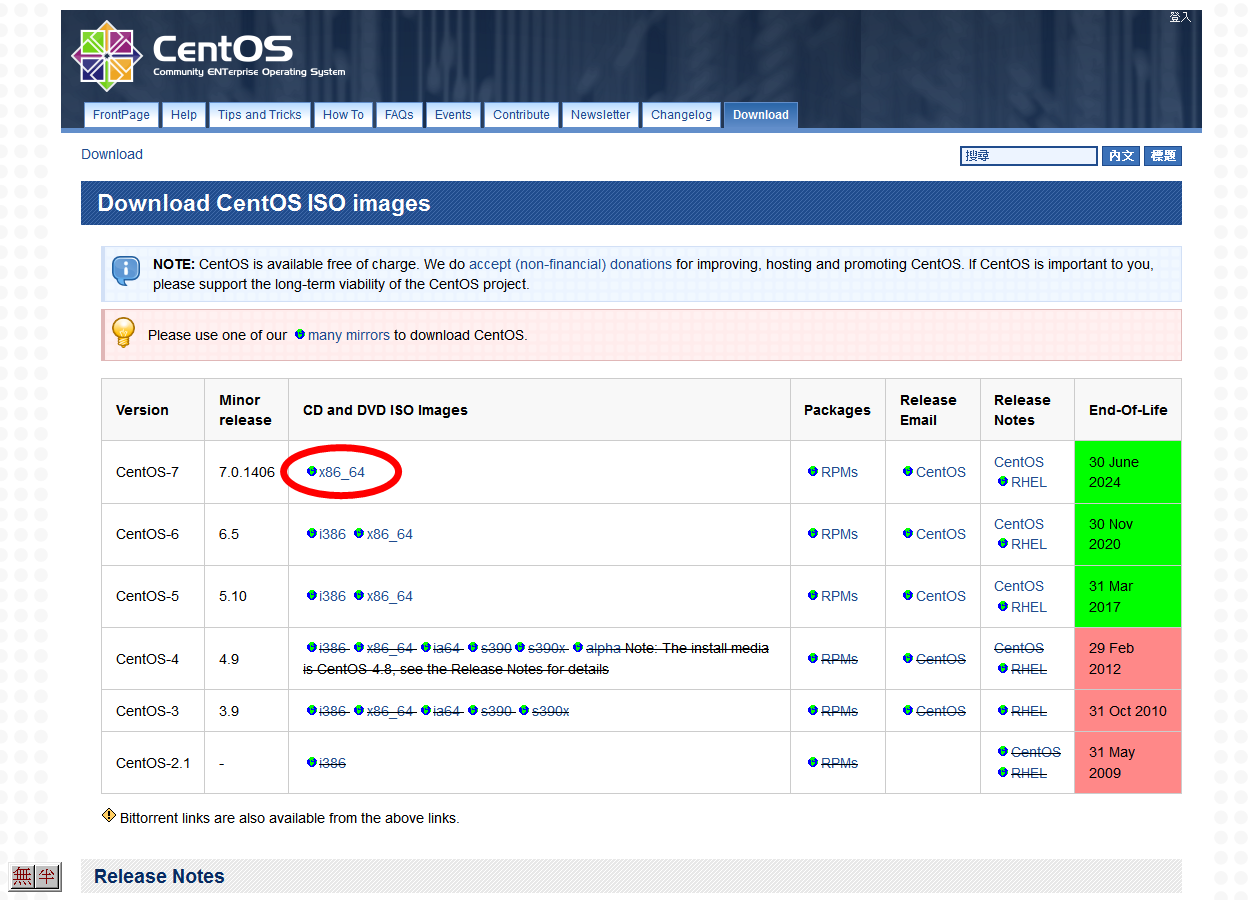Click CentOS-3 ia64 struck-through link
This screenshot has width=1249, height=900.
point(447,711)
